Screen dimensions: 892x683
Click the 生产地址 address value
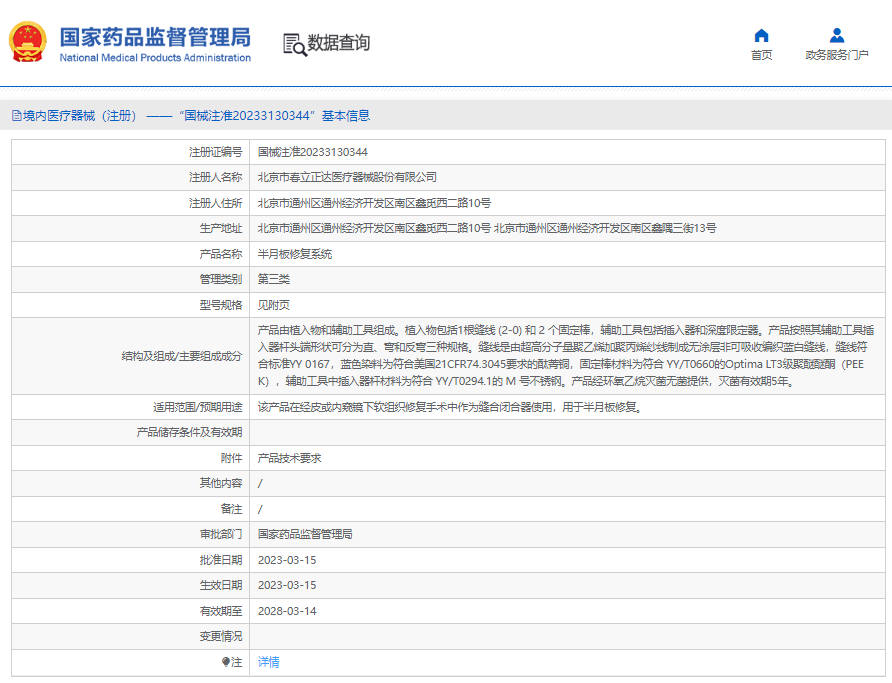487,228
